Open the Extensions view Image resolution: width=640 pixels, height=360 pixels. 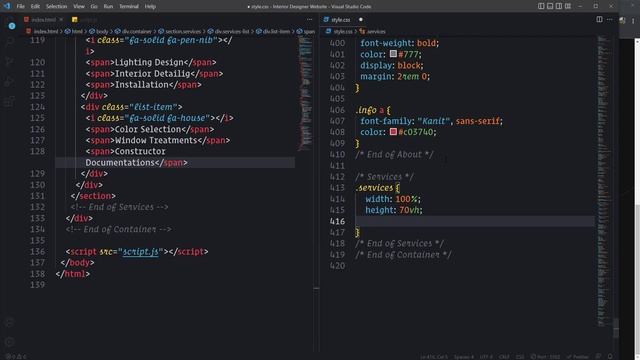coord(9,101)
